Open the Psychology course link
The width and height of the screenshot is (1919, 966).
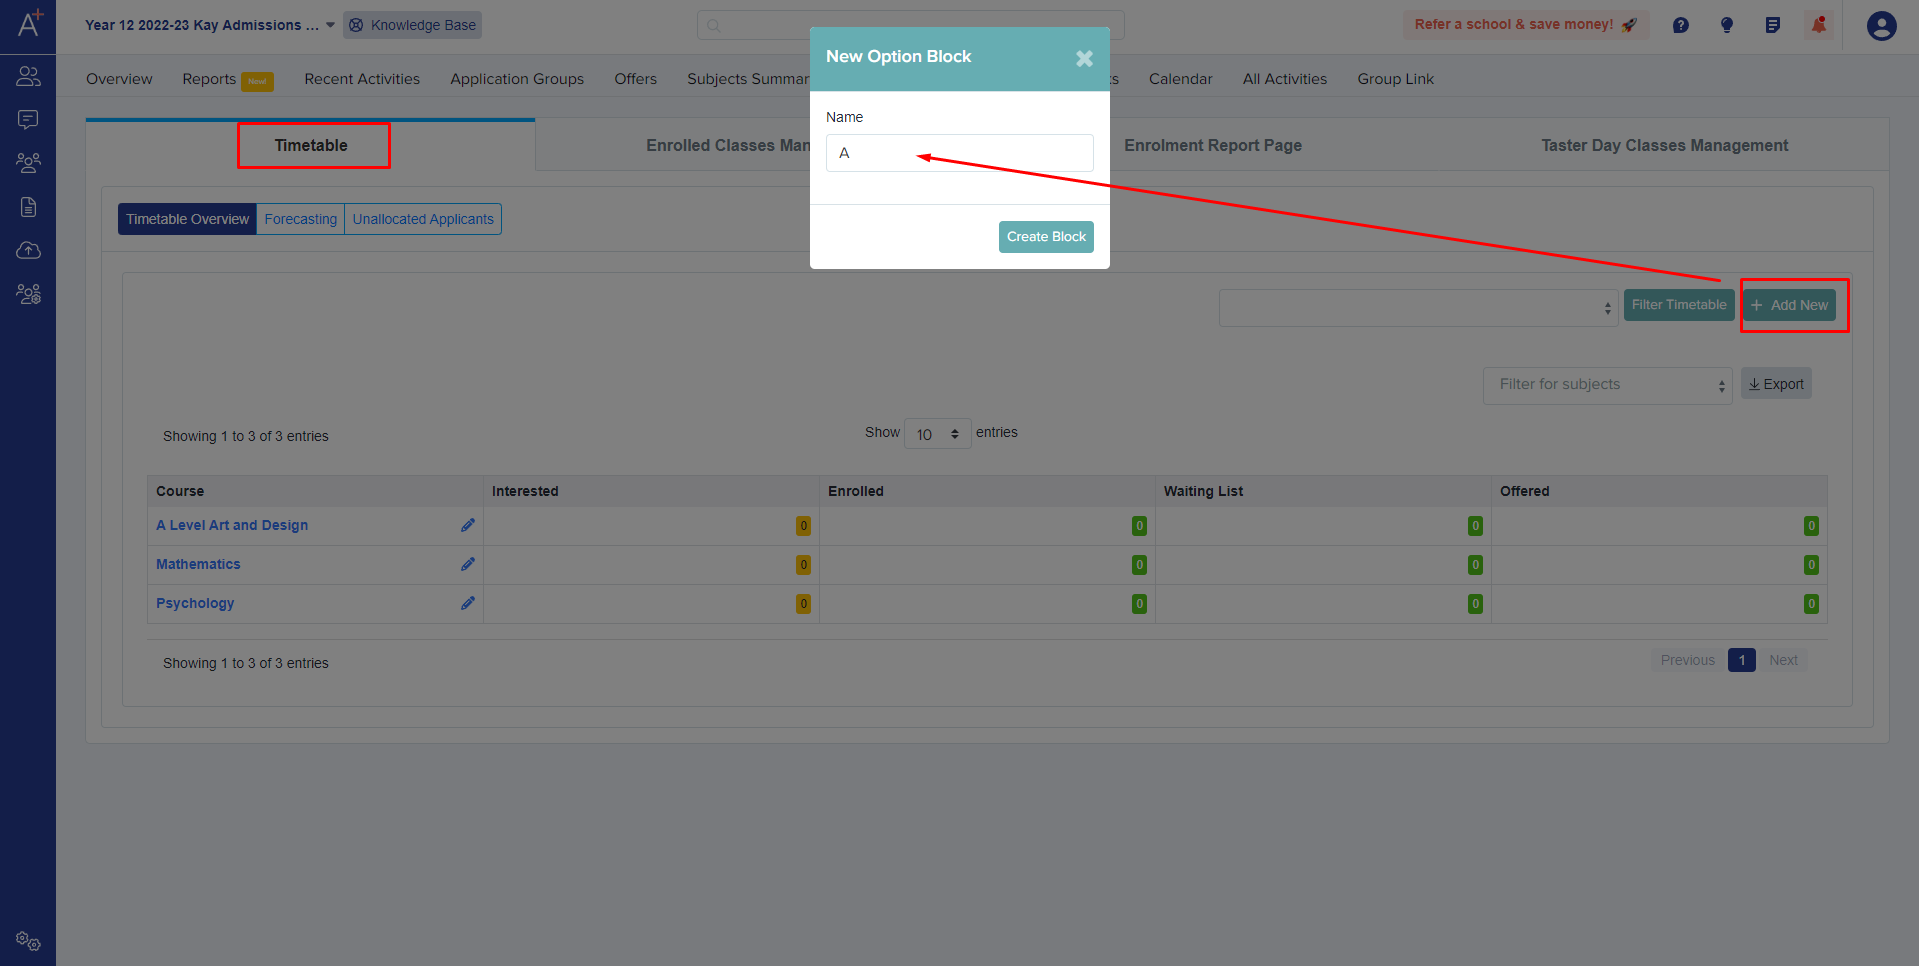(x=195, y=603)
